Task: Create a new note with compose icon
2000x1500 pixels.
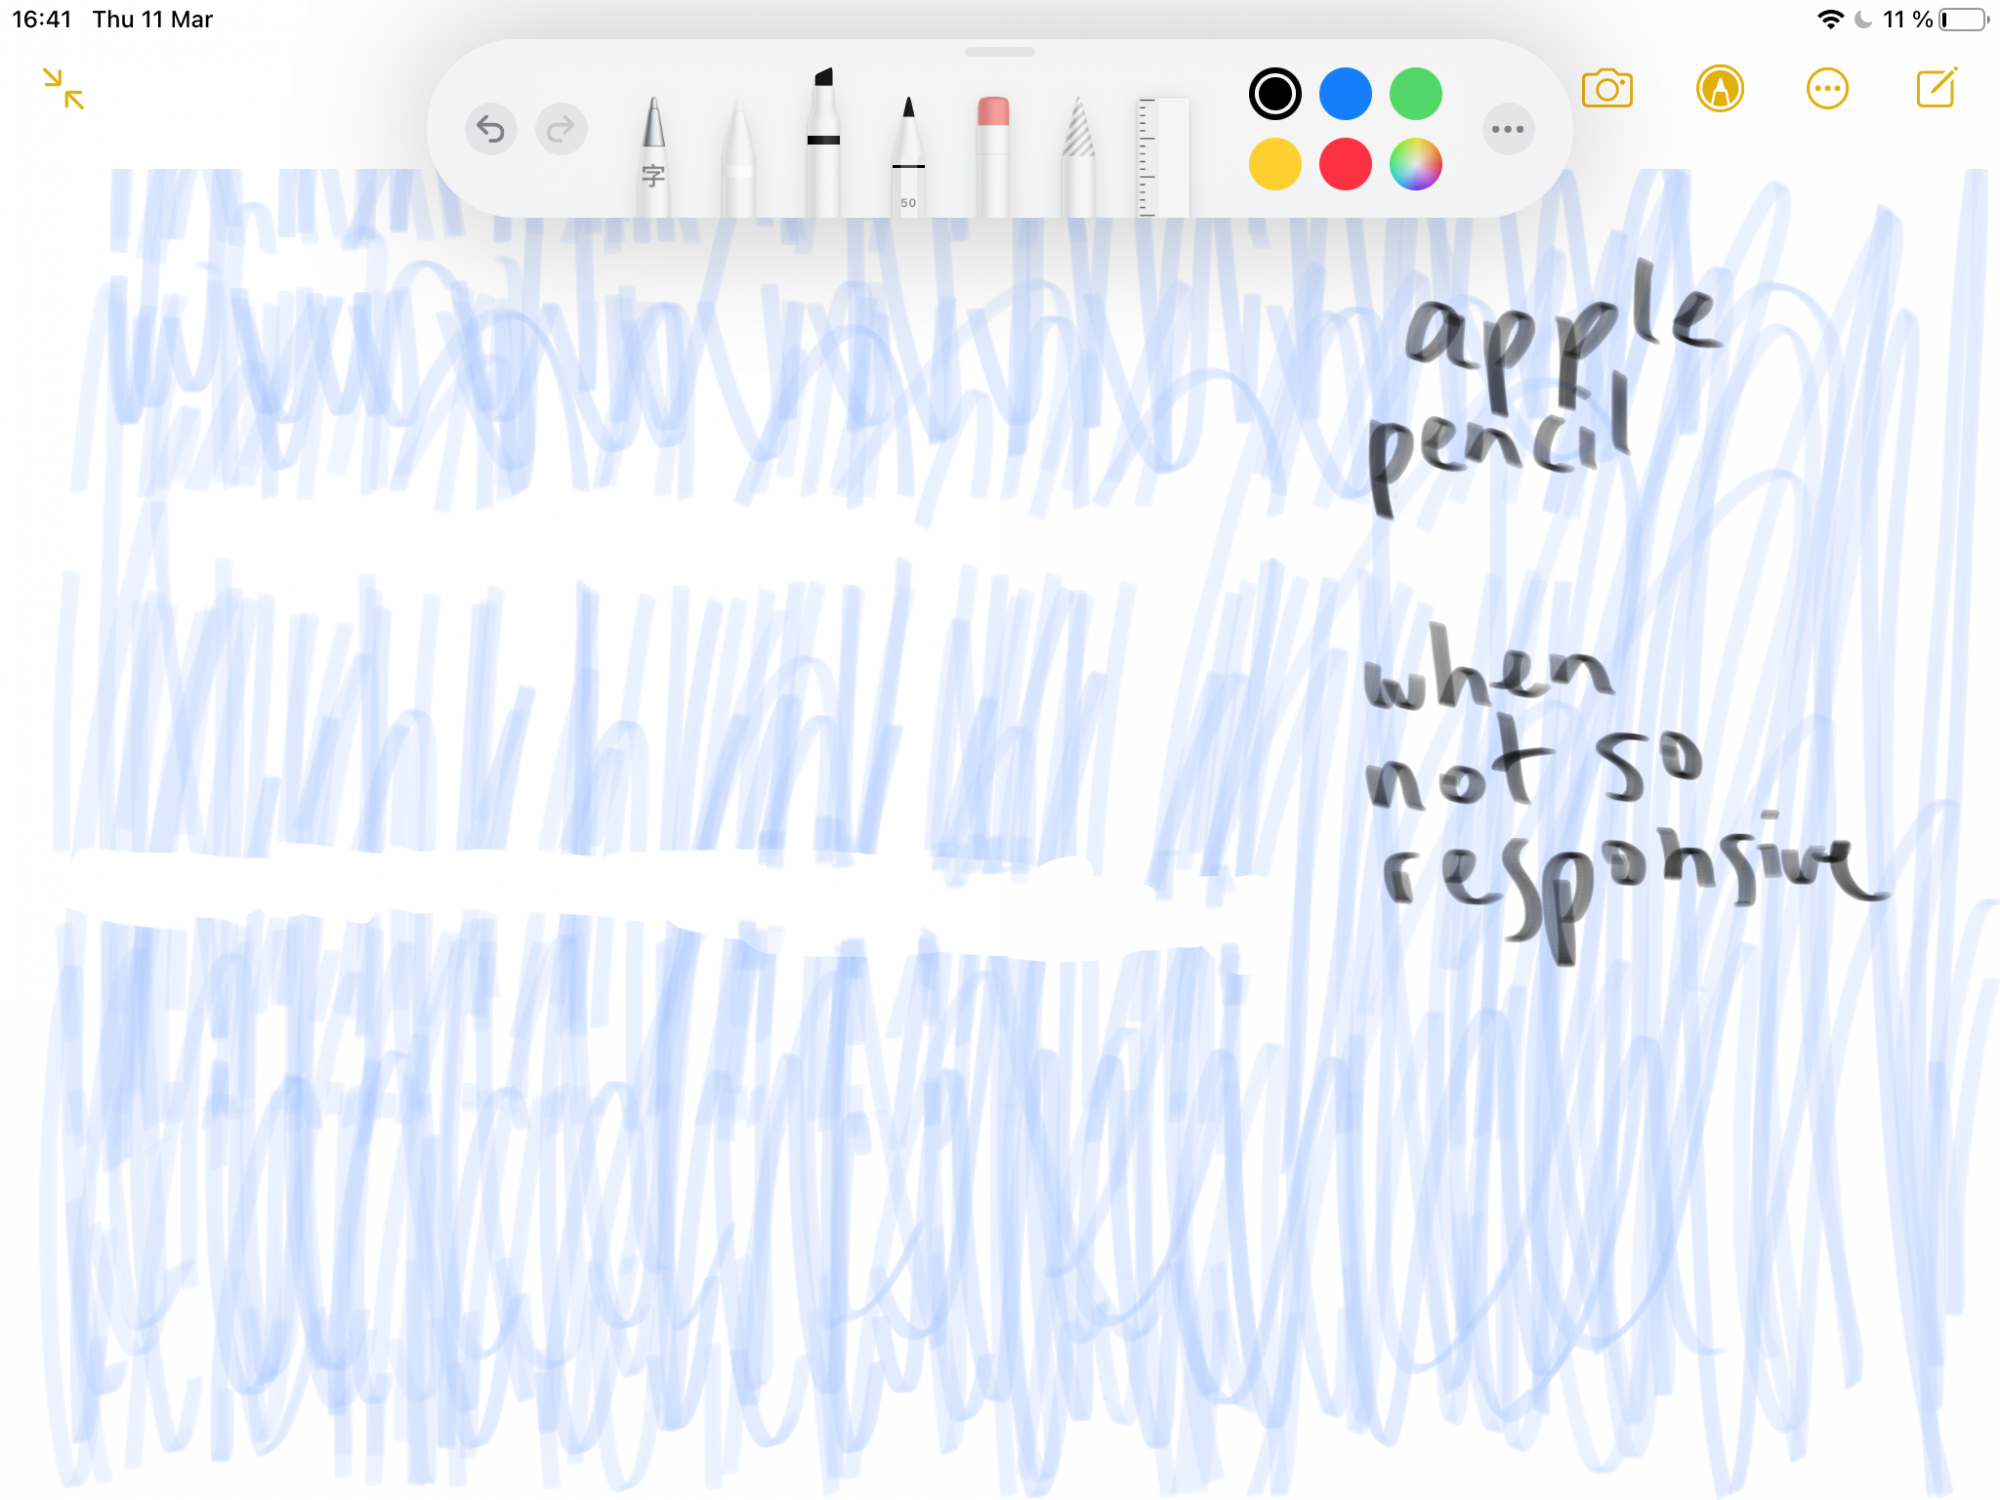Action: pyautogui.click(x=1935, y=89)
